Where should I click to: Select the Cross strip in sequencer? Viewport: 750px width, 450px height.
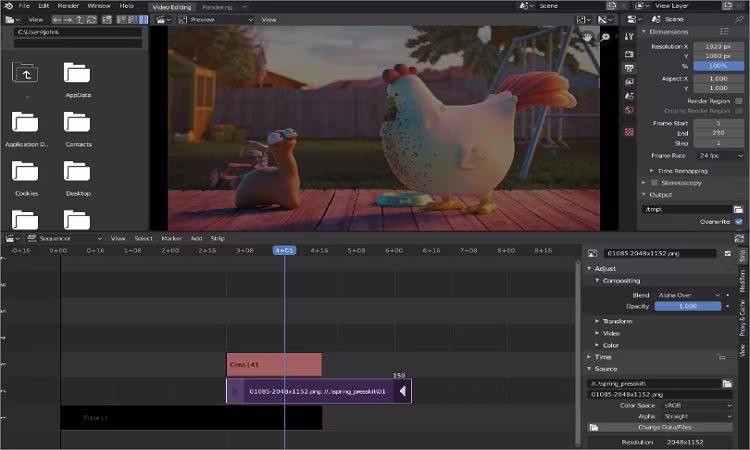pyautogui.click(x=274, y=364)
